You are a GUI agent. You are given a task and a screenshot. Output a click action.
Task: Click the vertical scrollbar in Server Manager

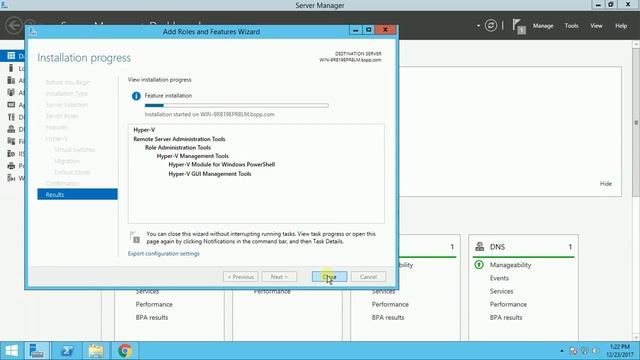636,122
